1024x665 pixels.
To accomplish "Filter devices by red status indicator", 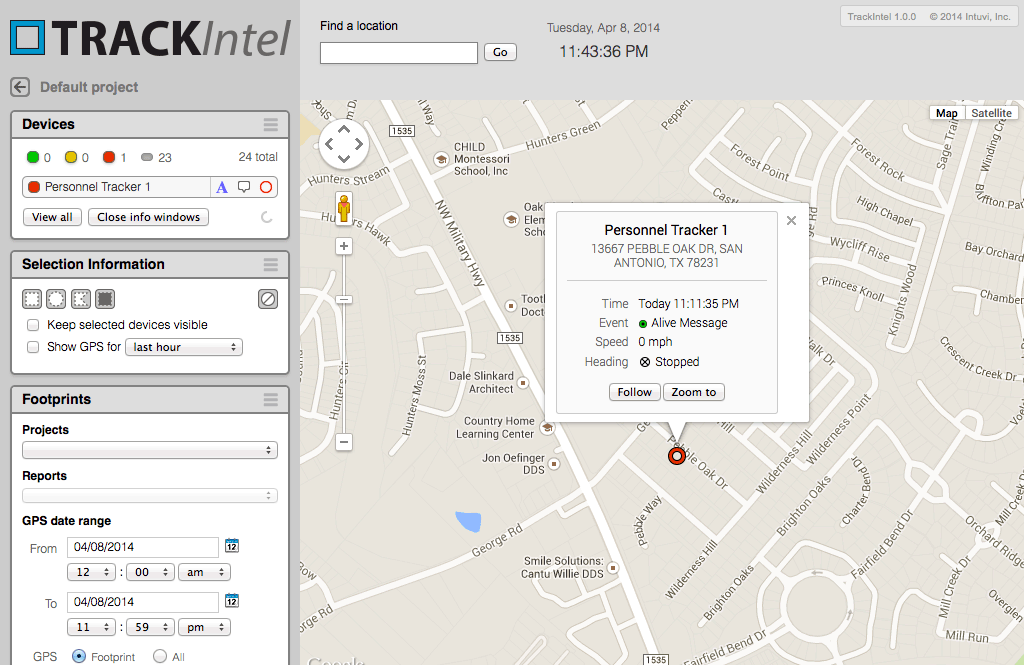I will tap(109, 157).
